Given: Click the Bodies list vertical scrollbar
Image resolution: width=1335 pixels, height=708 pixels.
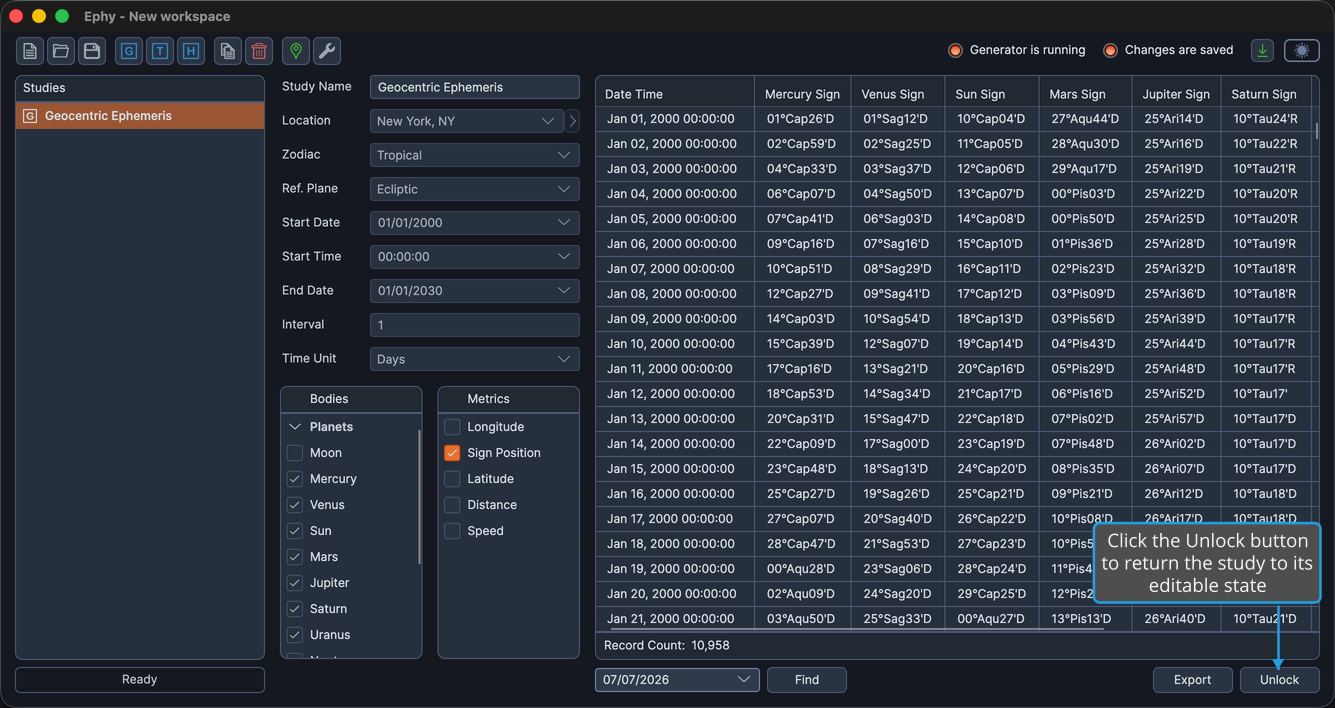Looking at the screenshot, I should point(419,497).
